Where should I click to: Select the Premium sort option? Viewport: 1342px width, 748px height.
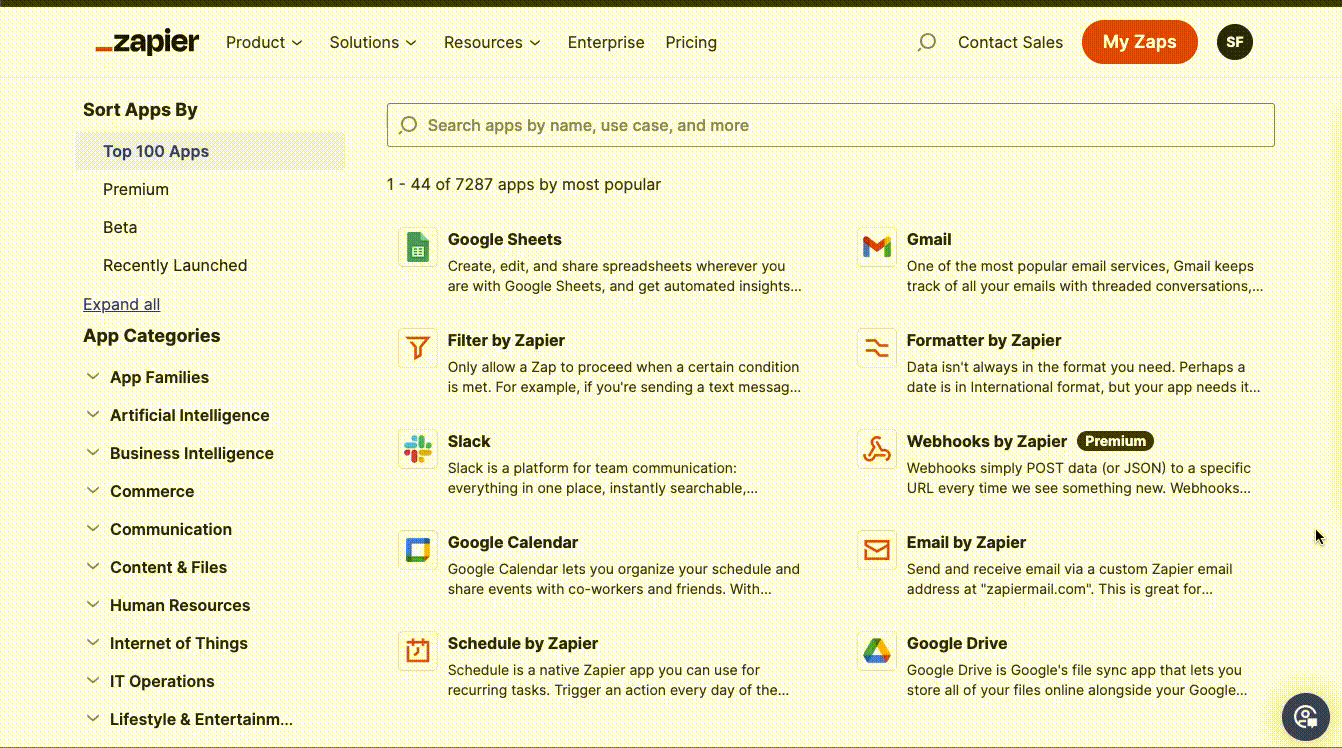136,189
